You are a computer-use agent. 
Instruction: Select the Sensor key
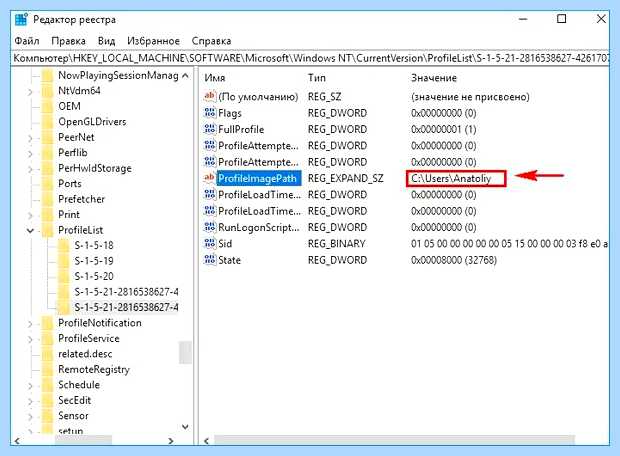pyautogui.click(x=73, y=415)
